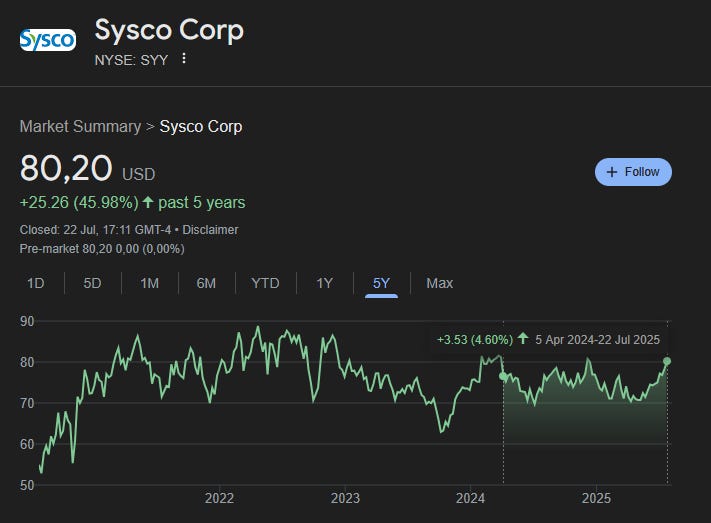
Task: Click the plus Follow button
Action: click(633, 172)
